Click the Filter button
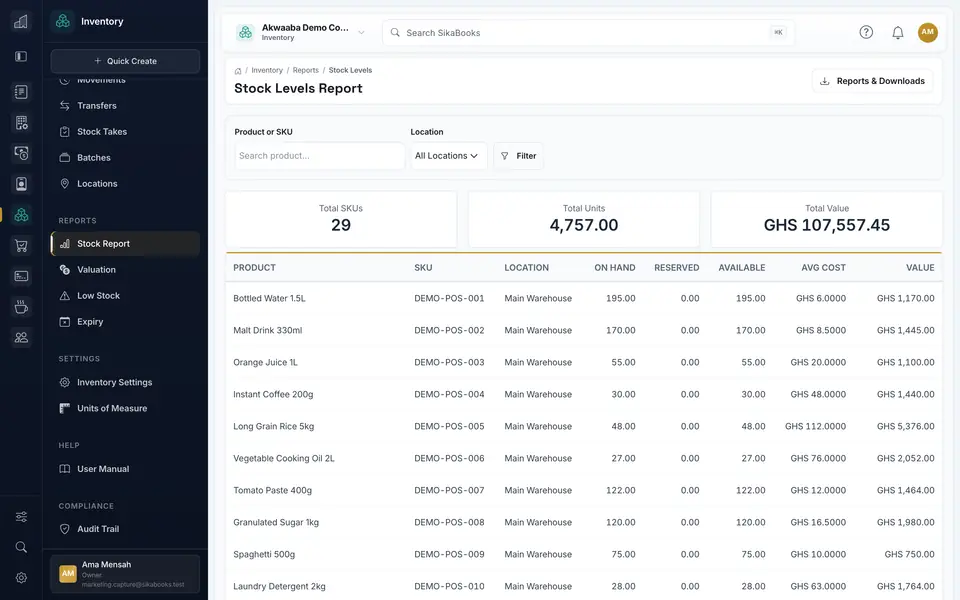 [x=518, y=156]
